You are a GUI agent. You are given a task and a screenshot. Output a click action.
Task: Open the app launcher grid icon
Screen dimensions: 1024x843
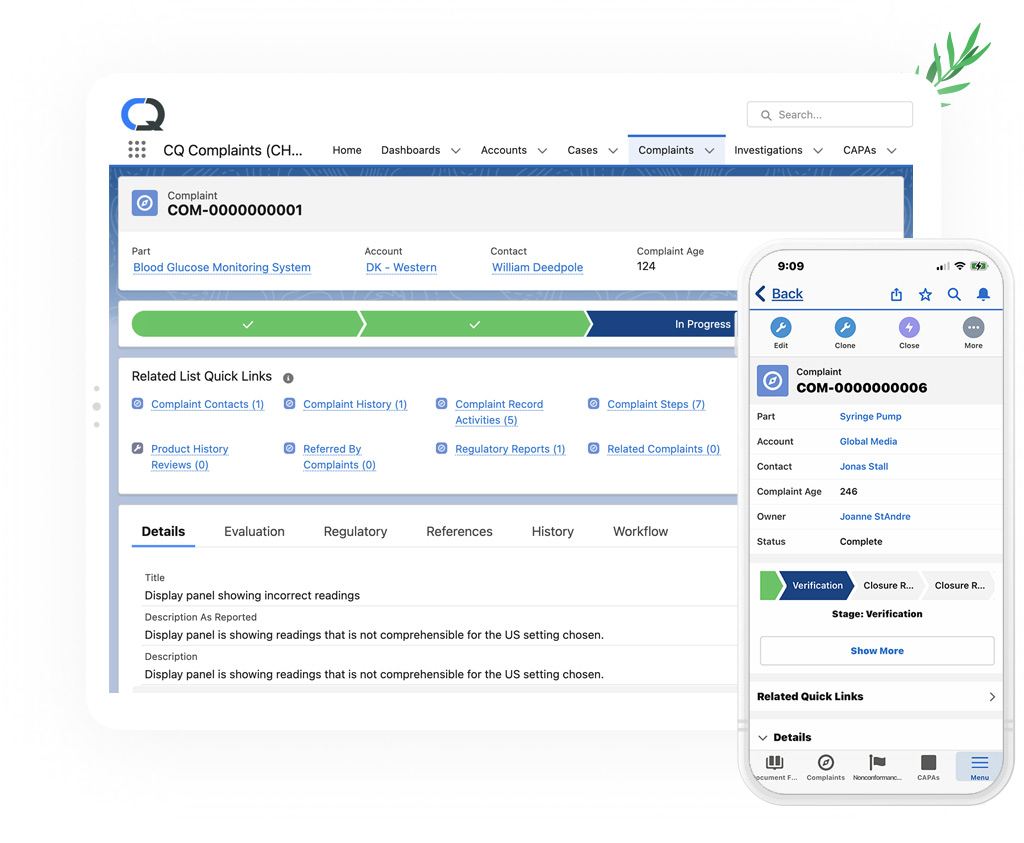pos(137,150)
